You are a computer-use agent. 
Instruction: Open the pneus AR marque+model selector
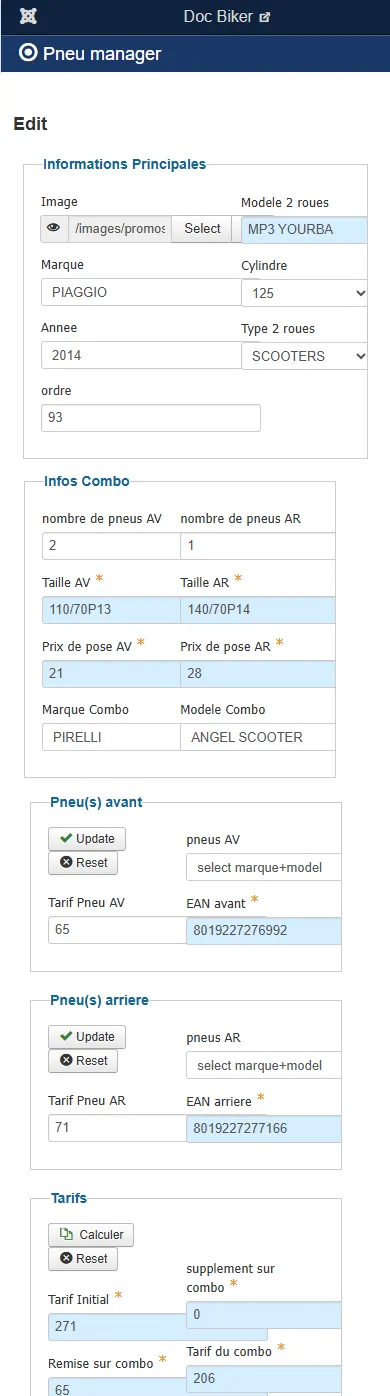[x=264, y=1066]
